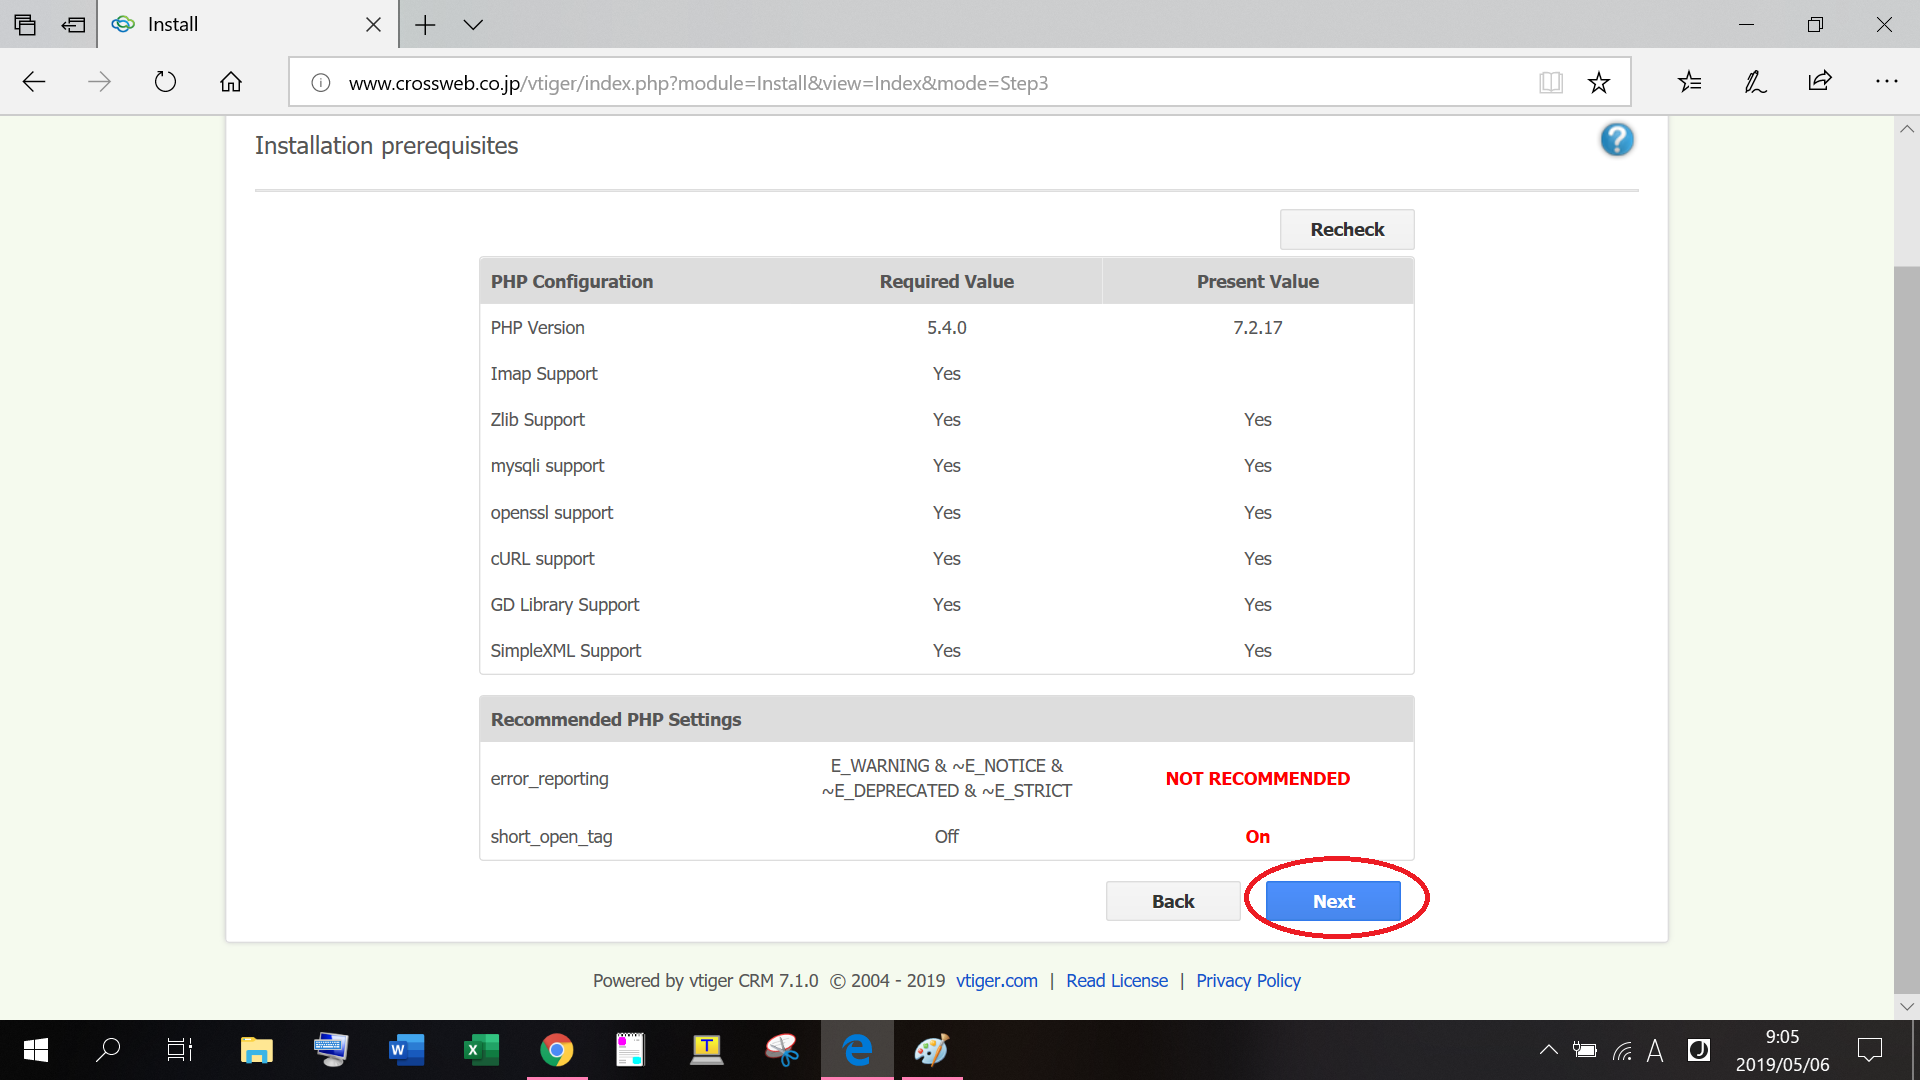This screenshot has height=1080, width=1920.
Task: Click the Back button
Action: 1172,901
